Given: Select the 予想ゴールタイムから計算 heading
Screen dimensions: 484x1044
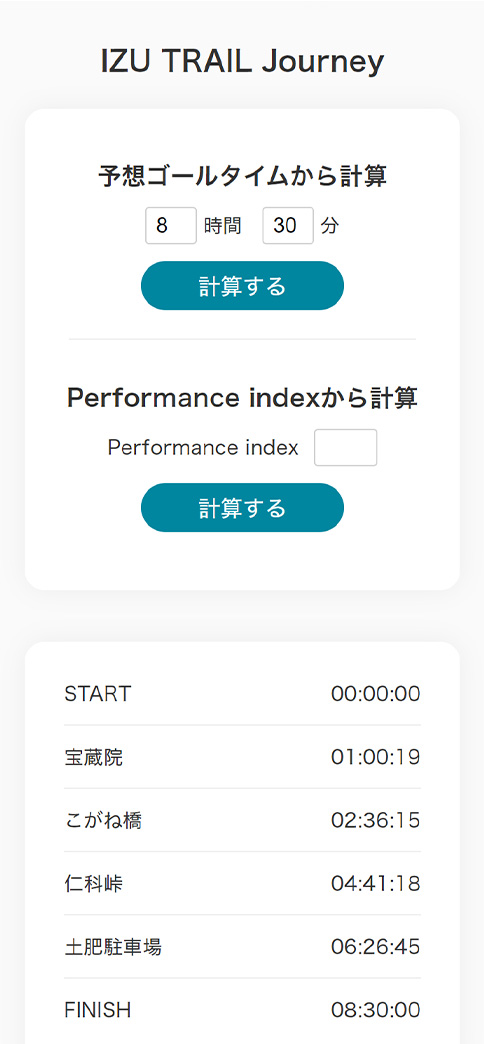Looking at the screenshot, I should [x=242, y=176].
